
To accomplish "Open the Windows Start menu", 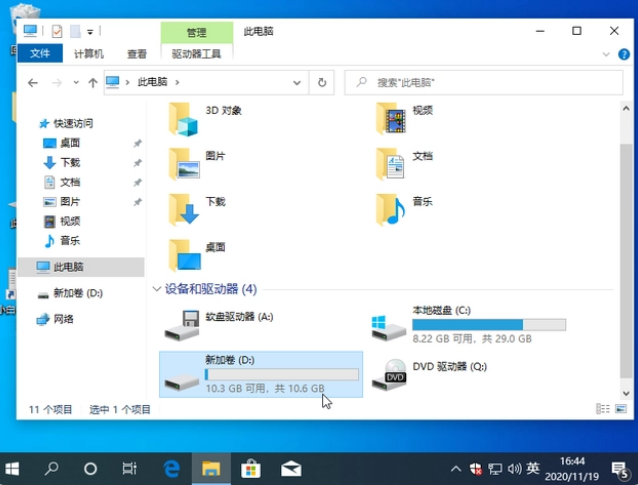I will point(12,469).
